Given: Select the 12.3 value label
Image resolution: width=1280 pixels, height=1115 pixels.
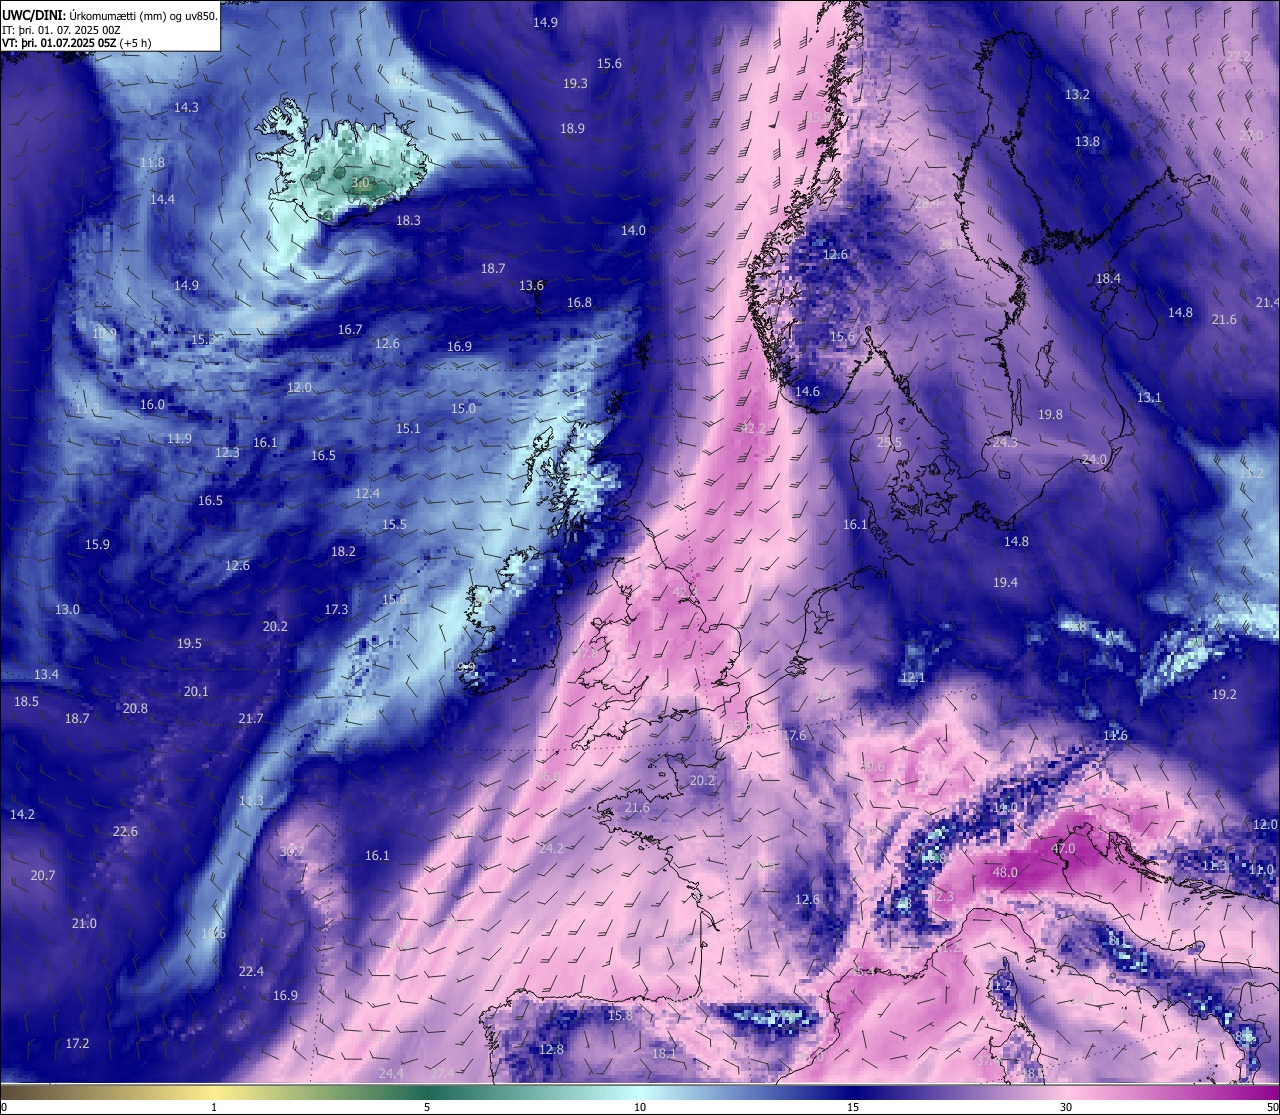Looking at the screenshot, I should (x=227, y=452).
